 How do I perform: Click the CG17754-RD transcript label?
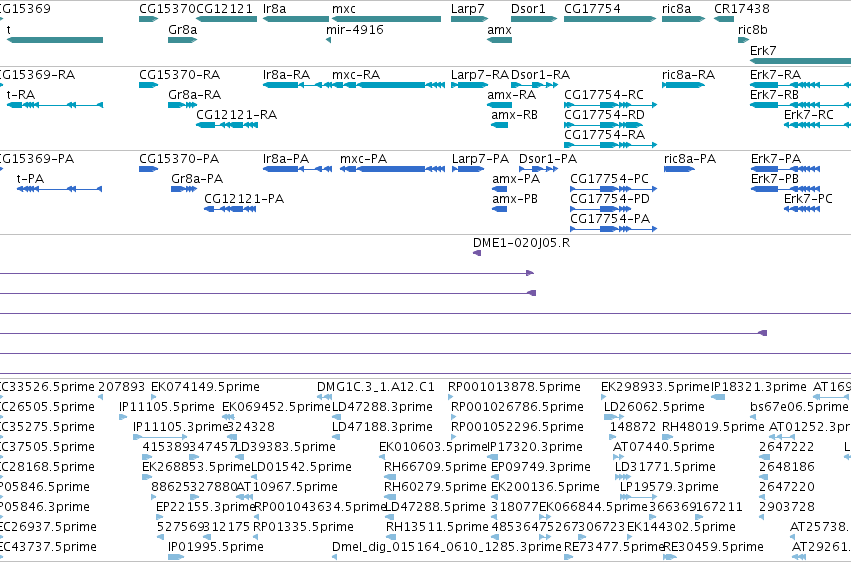605,115
